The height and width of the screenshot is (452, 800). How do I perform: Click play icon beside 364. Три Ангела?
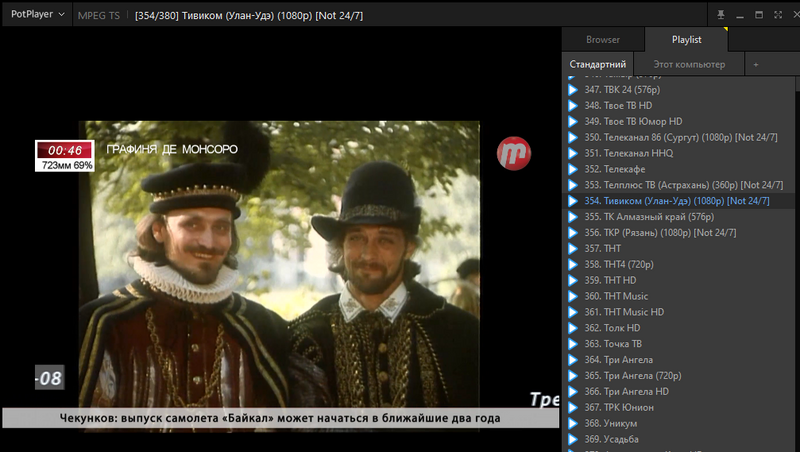pyautogui.click(x=573, y=360)
